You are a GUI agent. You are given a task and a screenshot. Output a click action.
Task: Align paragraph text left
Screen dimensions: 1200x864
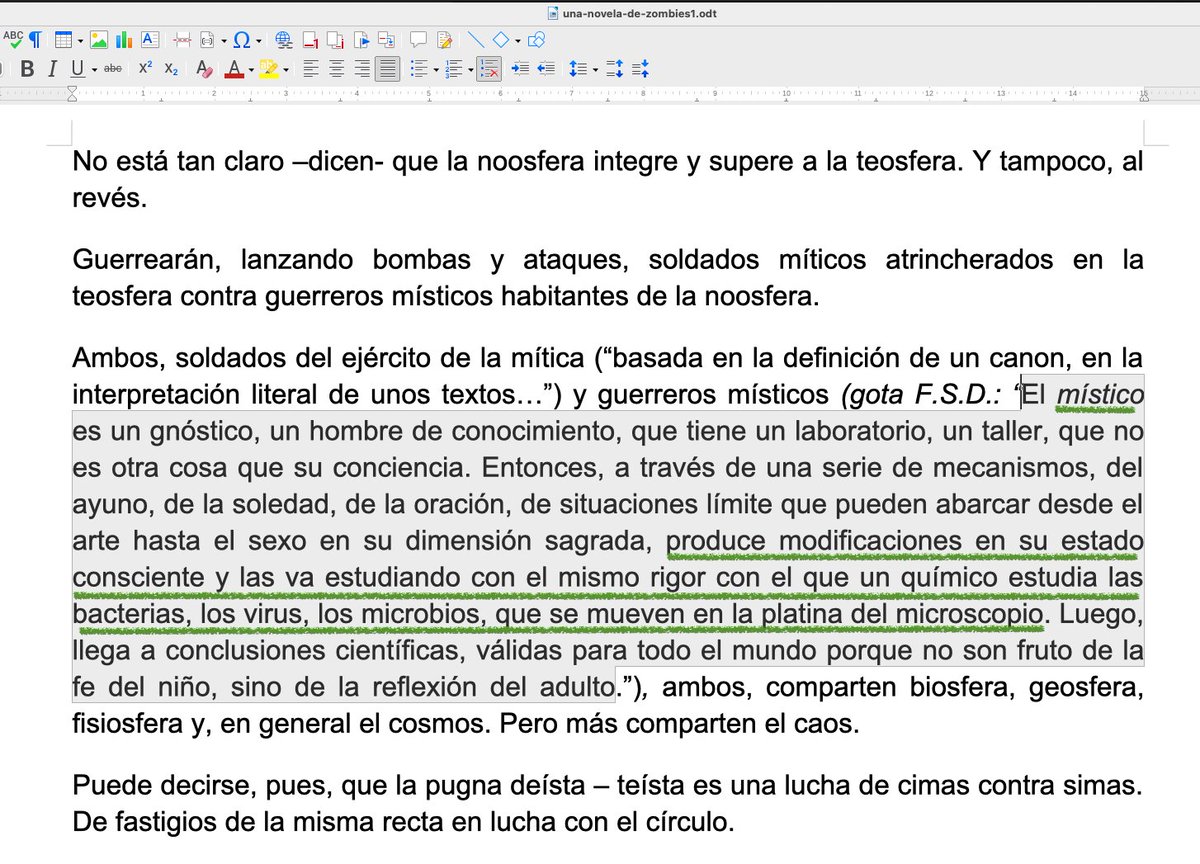pyautogui.click(x=311, y=69)
